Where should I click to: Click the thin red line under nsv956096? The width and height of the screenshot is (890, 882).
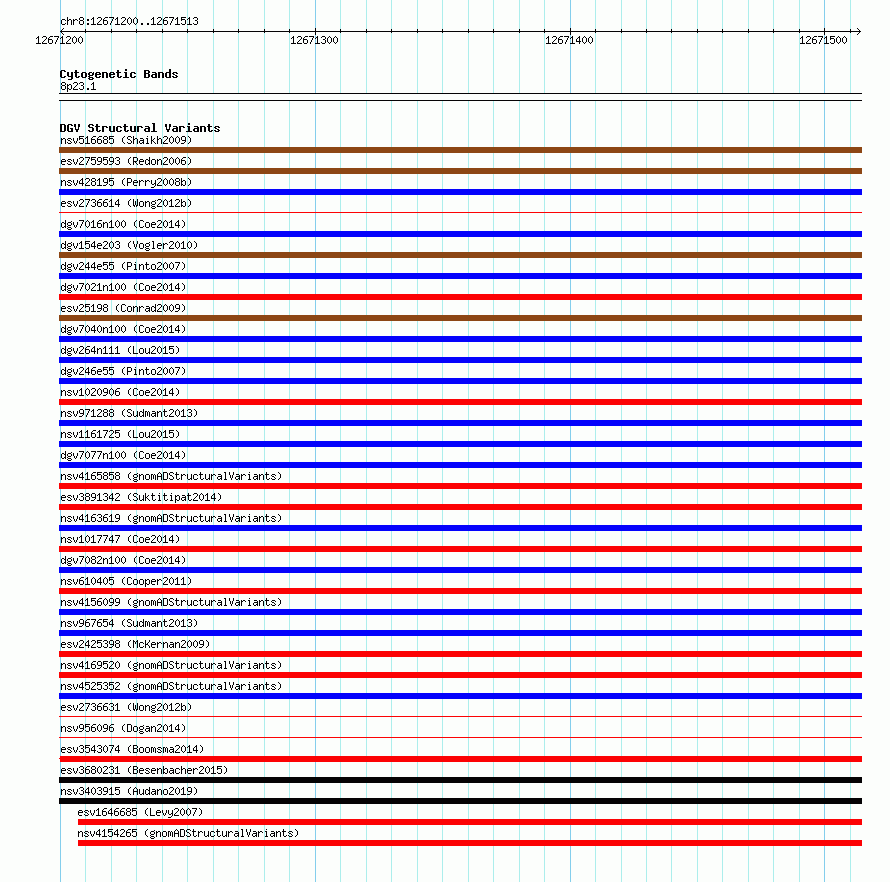click(x=460, y=738)
